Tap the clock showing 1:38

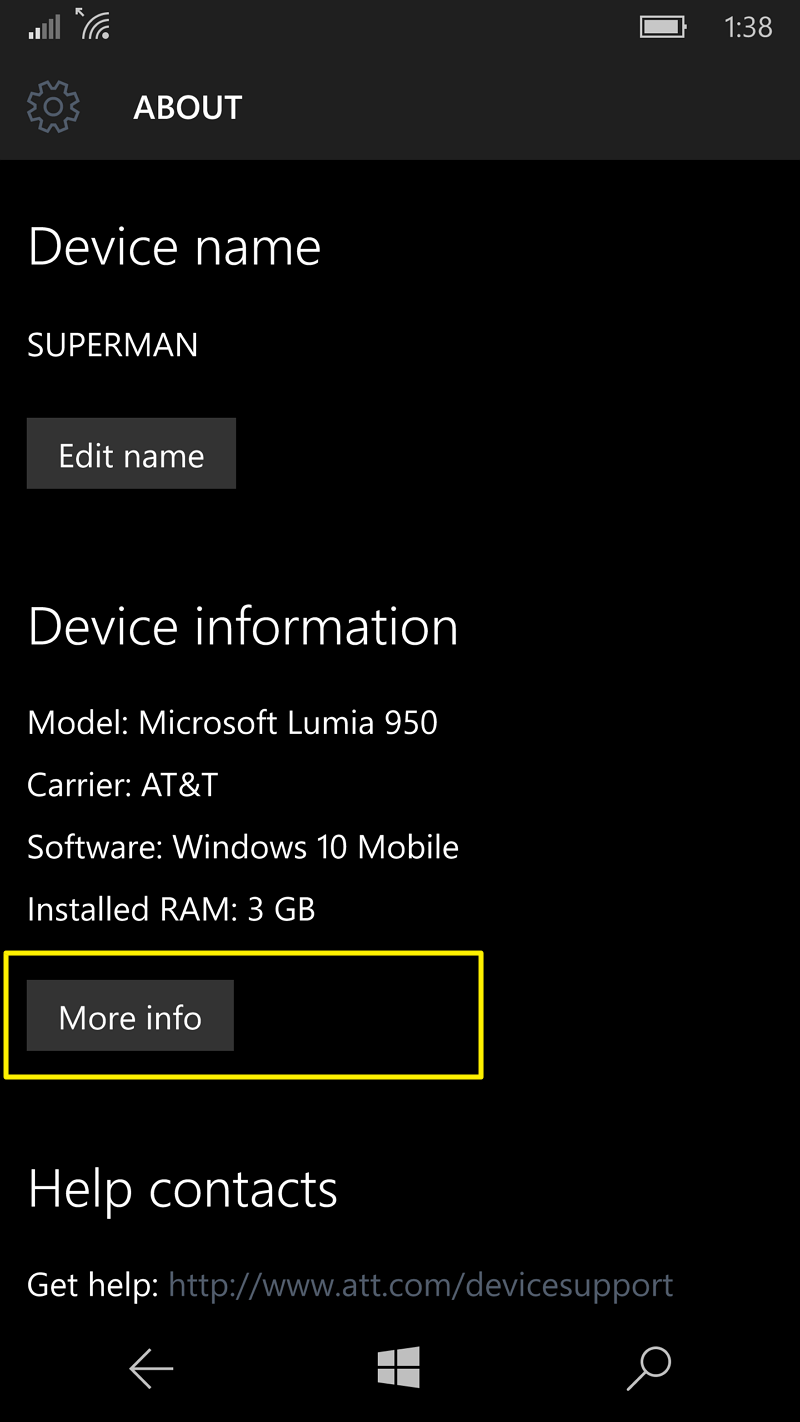tap(747, 28)
